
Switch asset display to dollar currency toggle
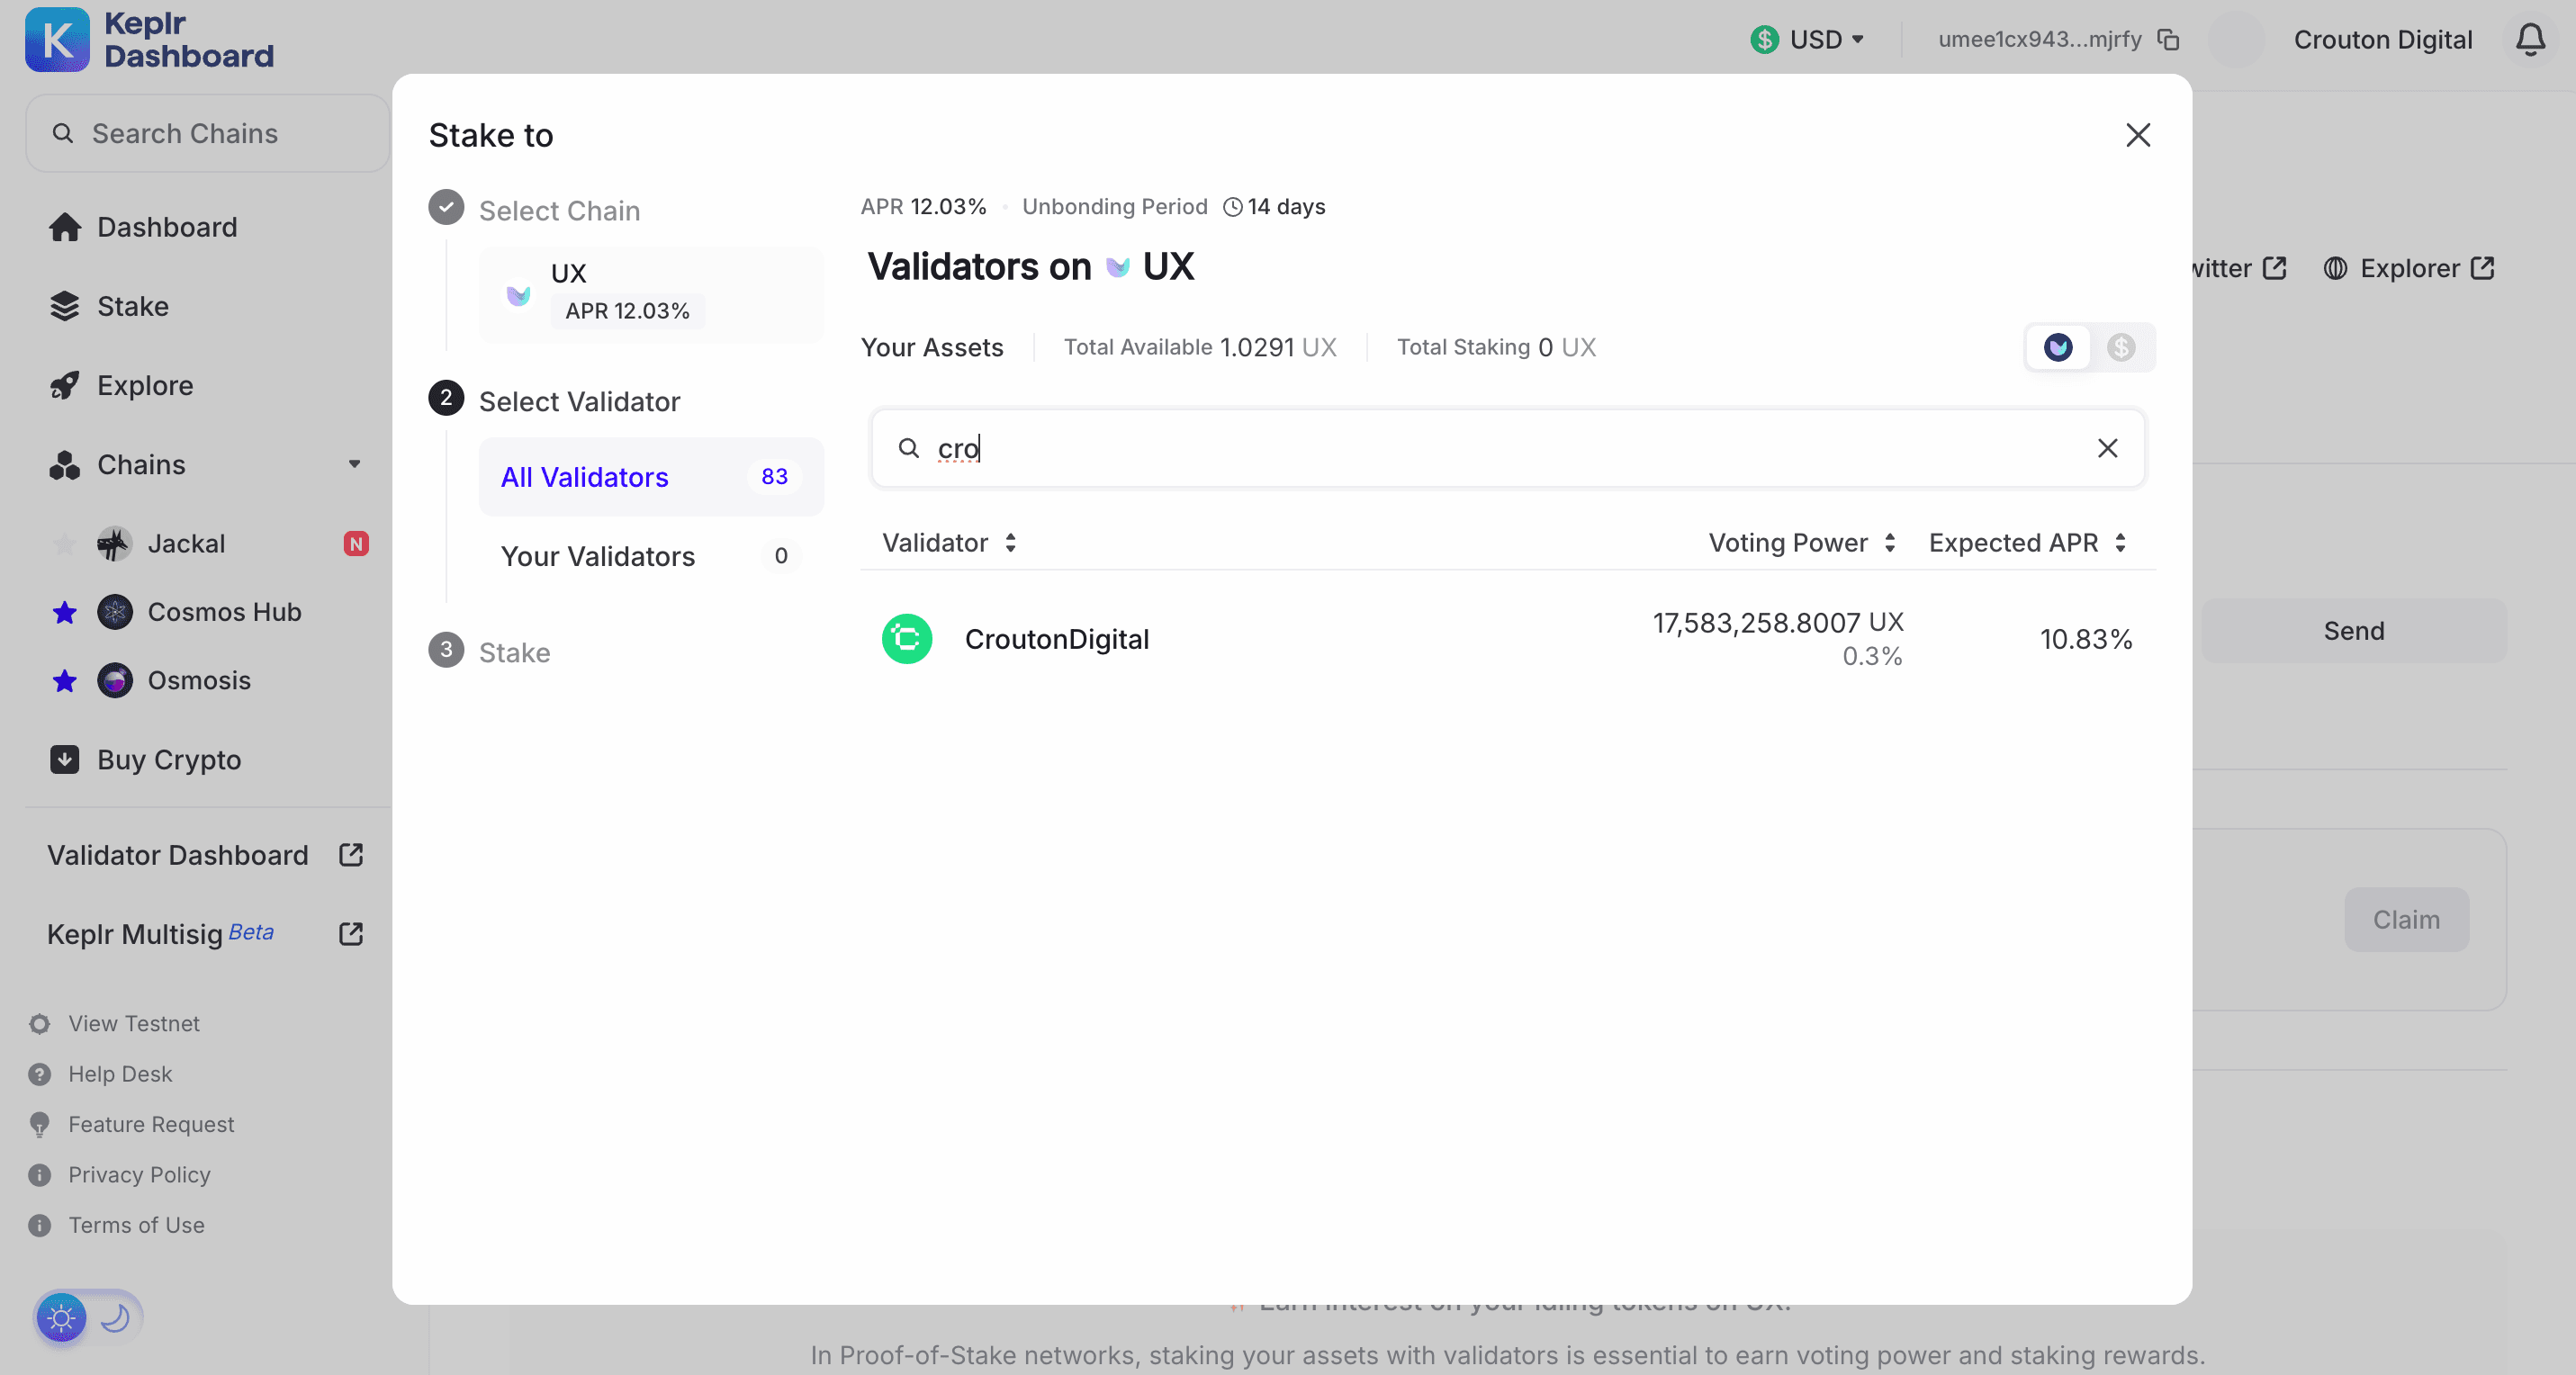pos(2121,347)
